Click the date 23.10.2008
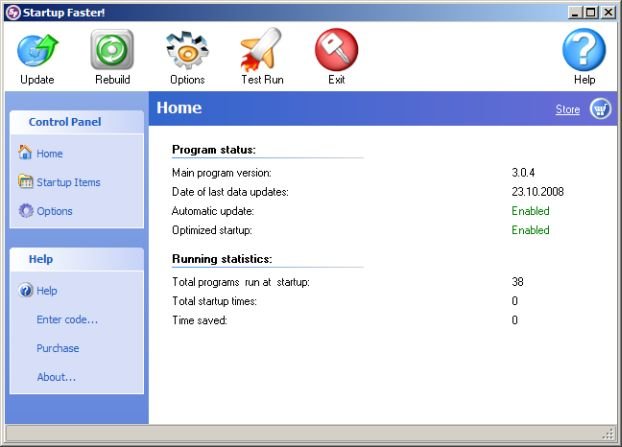 click(538, 192)
